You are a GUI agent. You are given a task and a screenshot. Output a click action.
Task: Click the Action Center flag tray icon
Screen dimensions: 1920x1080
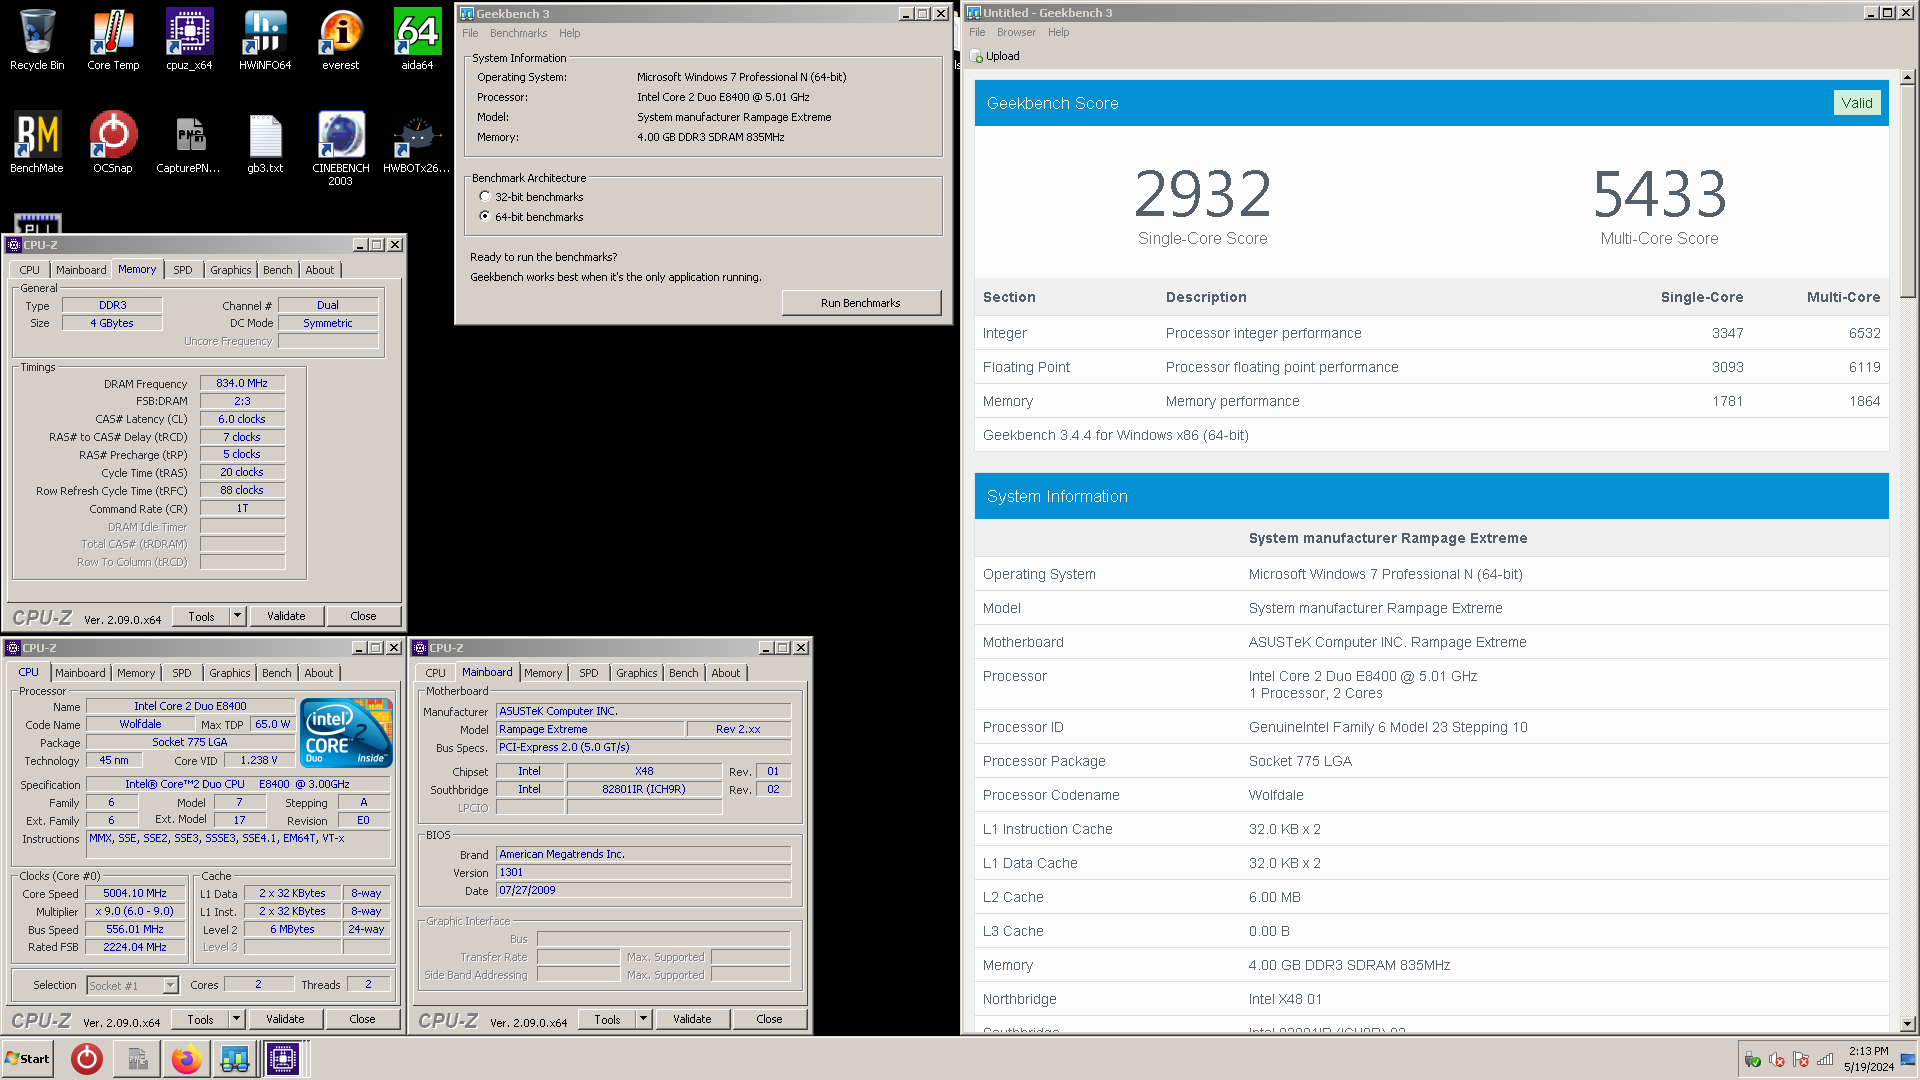(1801, 1059)
